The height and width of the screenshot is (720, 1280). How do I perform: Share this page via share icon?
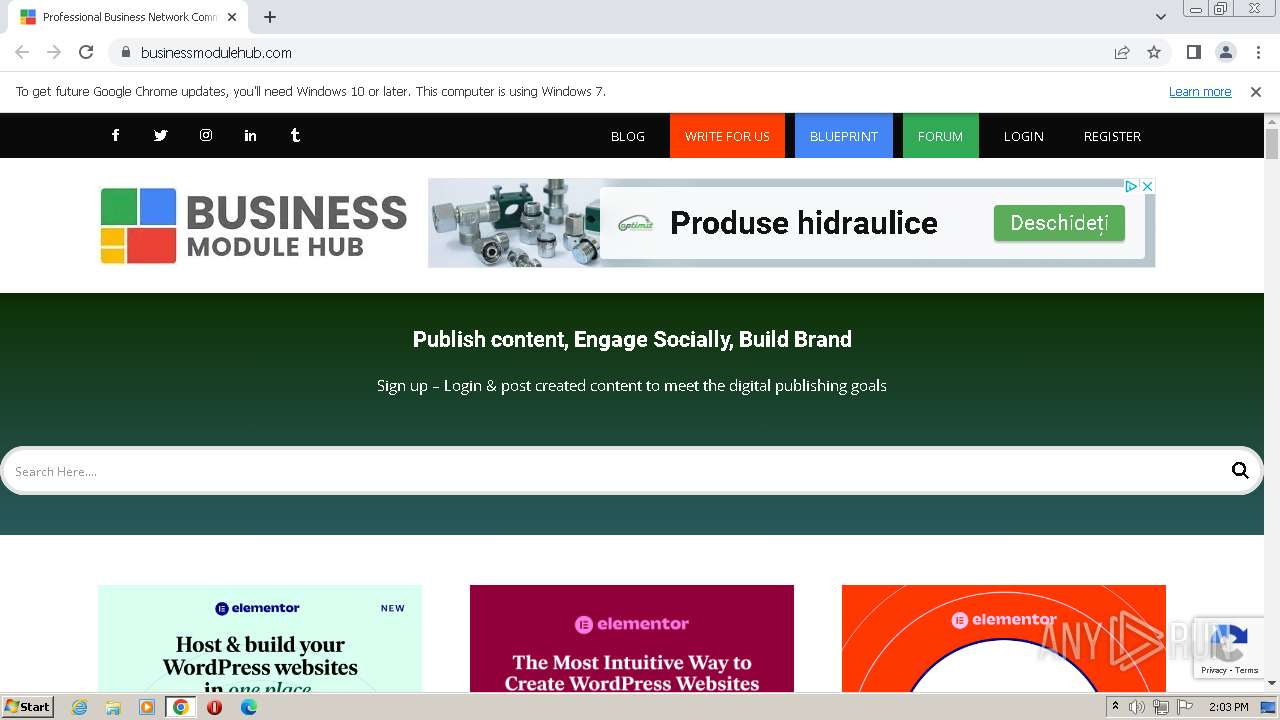[x=1122, y=52]
